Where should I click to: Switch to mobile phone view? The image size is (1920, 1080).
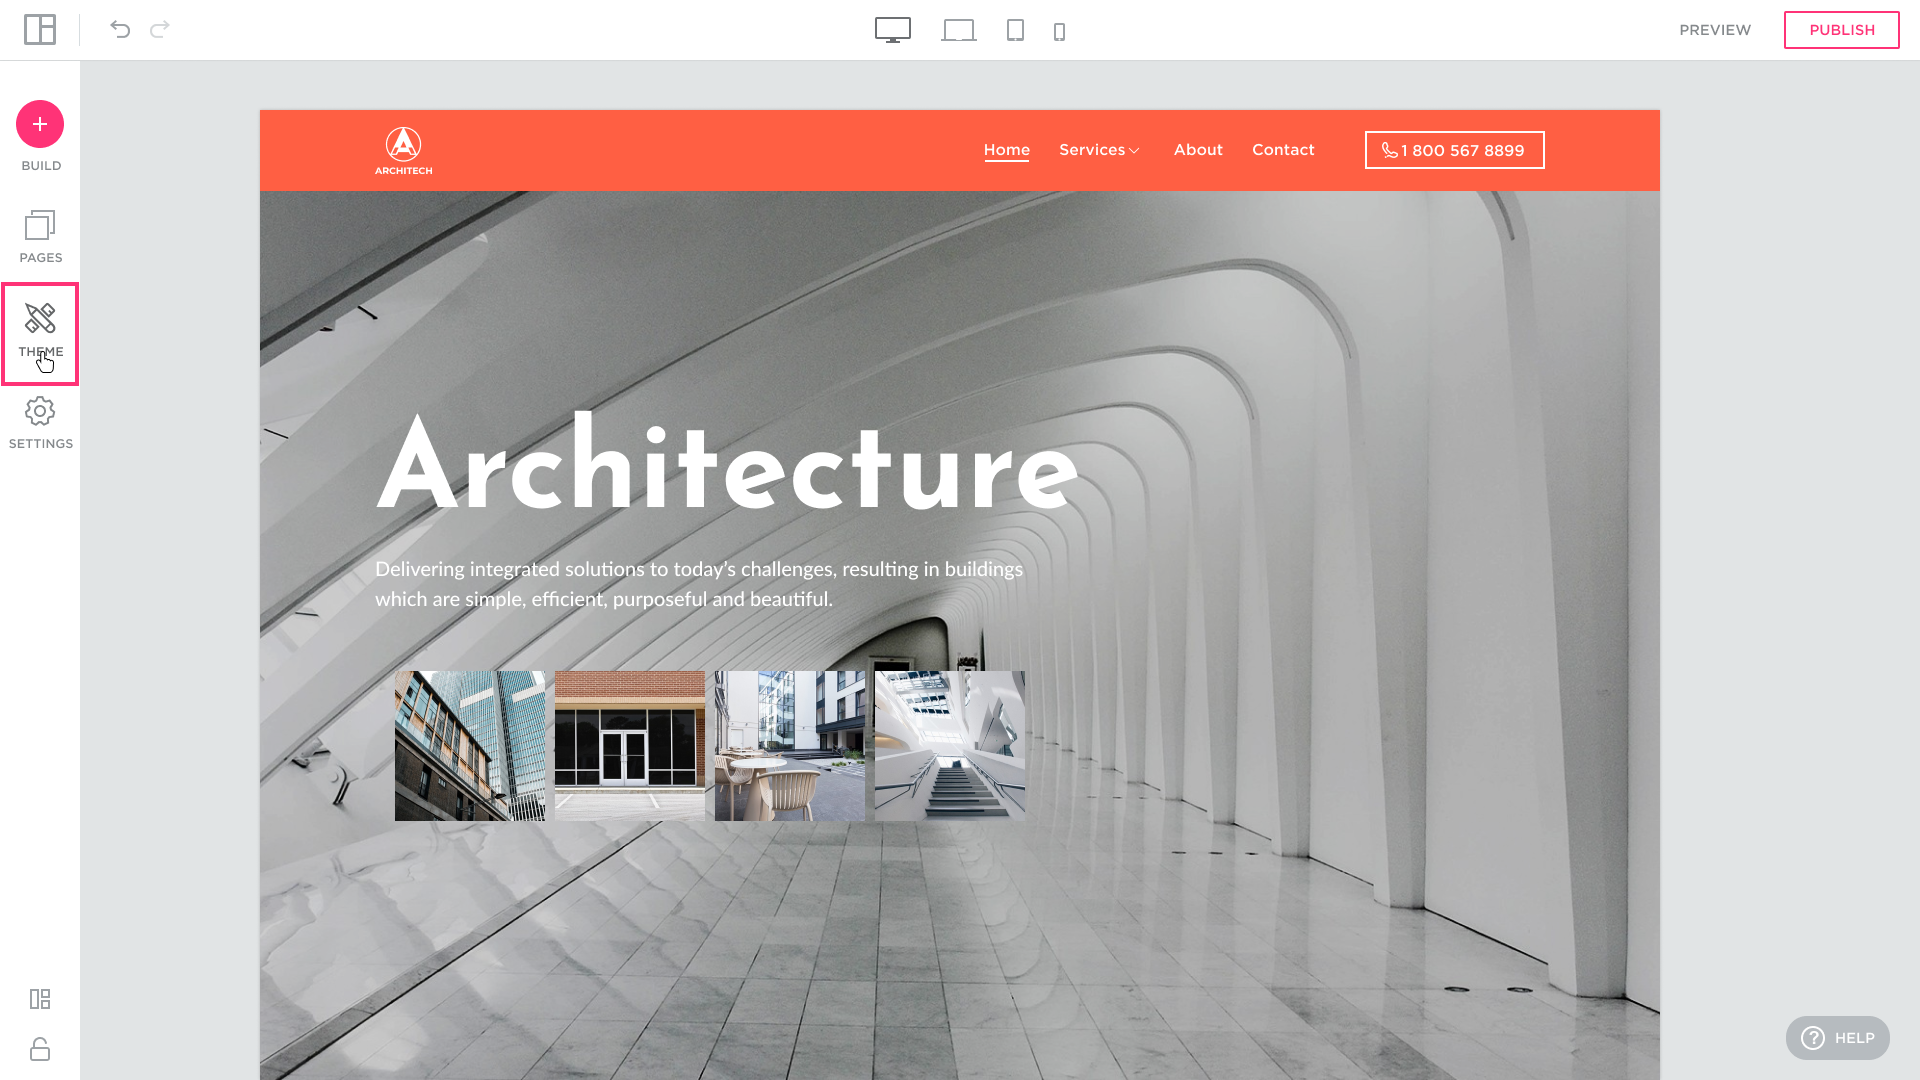tap(1059, 32)
